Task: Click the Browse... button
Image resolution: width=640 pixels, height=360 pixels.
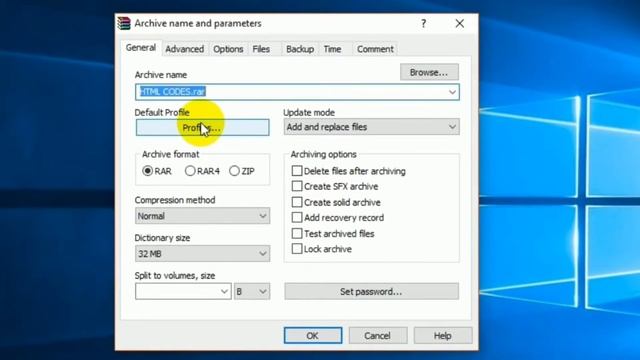Action: 429,72
